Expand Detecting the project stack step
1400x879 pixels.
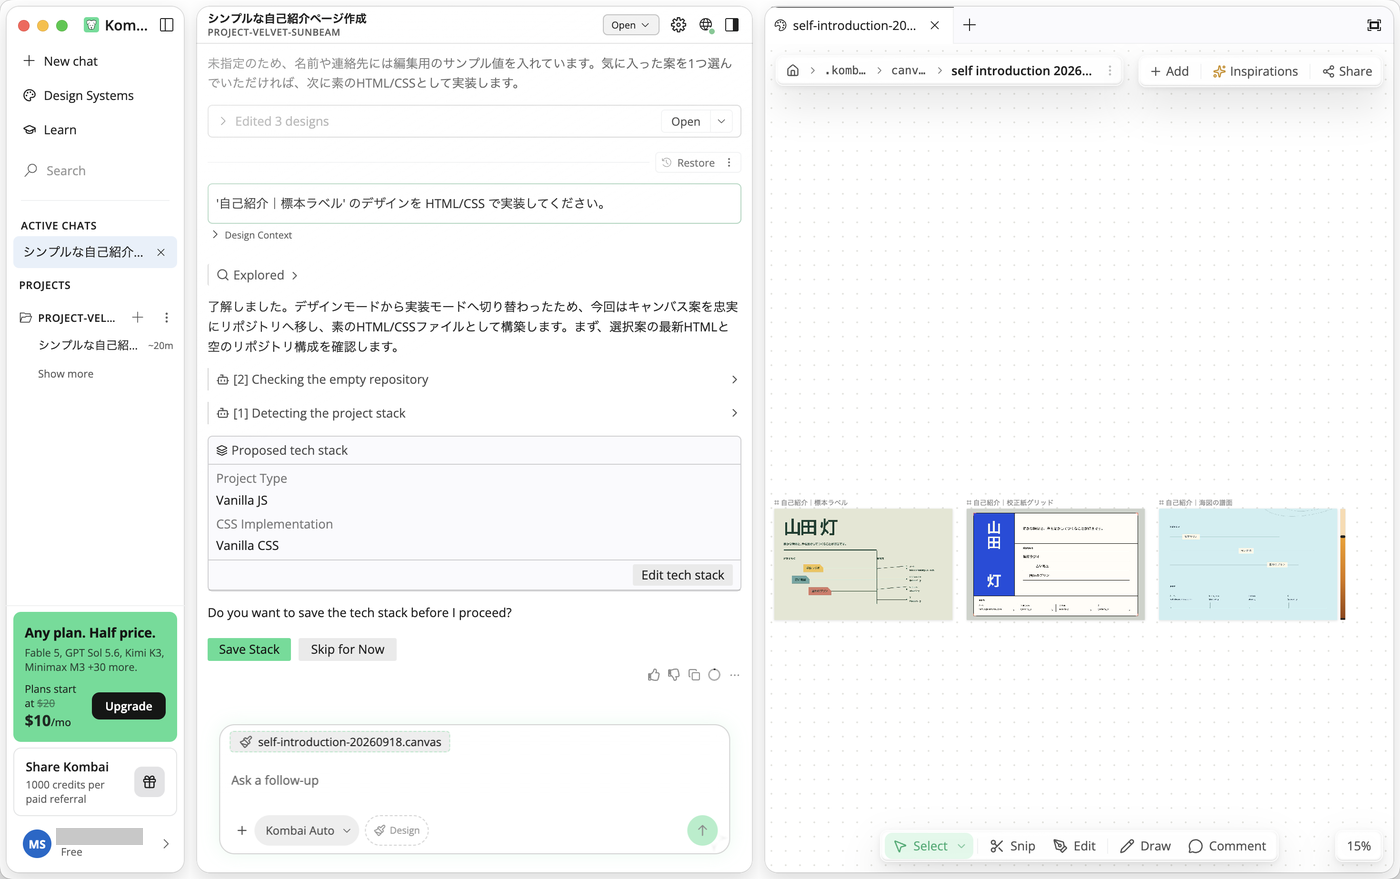click(475, 413)
